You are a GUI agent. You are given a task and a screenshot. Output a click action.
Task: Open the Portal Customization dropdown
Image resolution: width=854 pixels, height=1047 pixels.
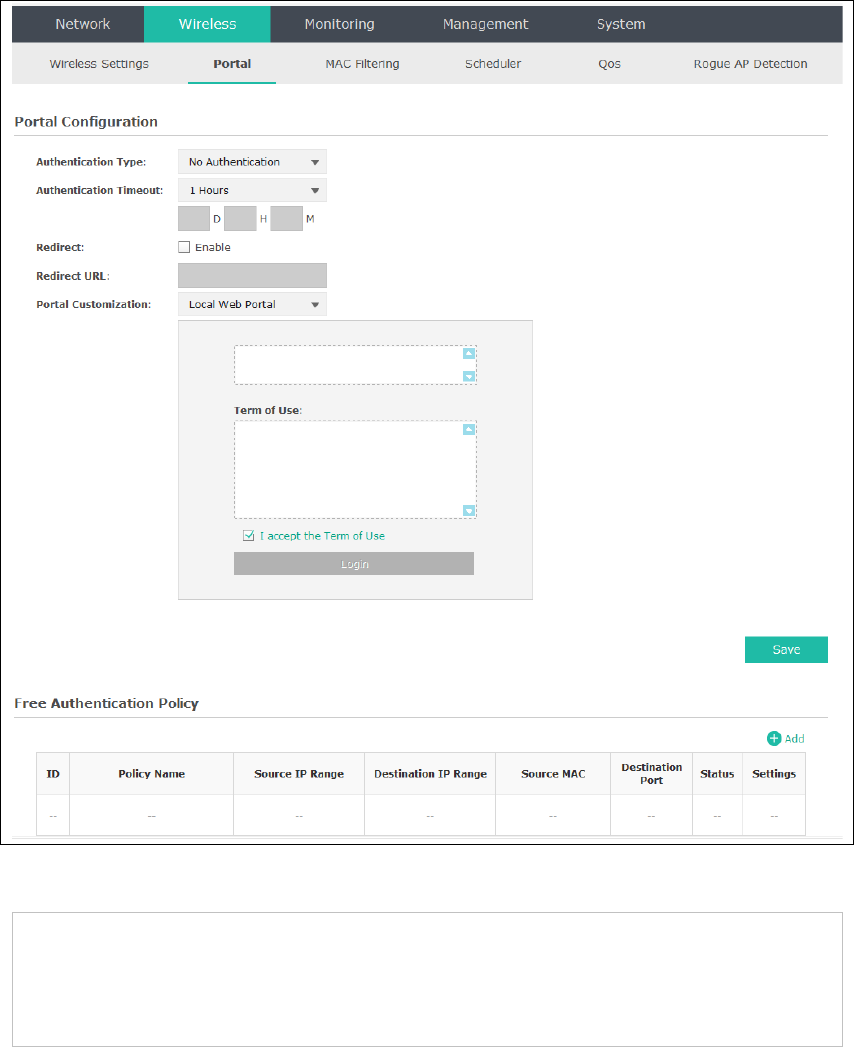pos(252,304)
